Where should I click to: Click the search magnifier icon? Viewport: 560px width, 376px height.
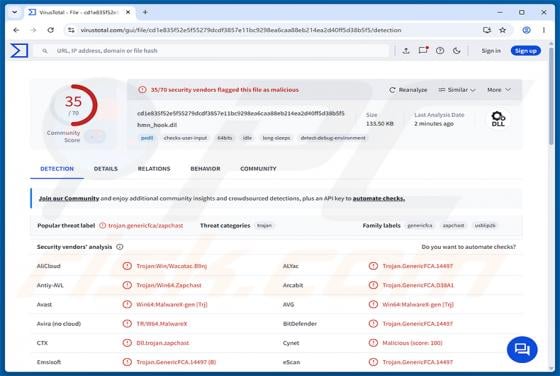(x=45, y=51)
